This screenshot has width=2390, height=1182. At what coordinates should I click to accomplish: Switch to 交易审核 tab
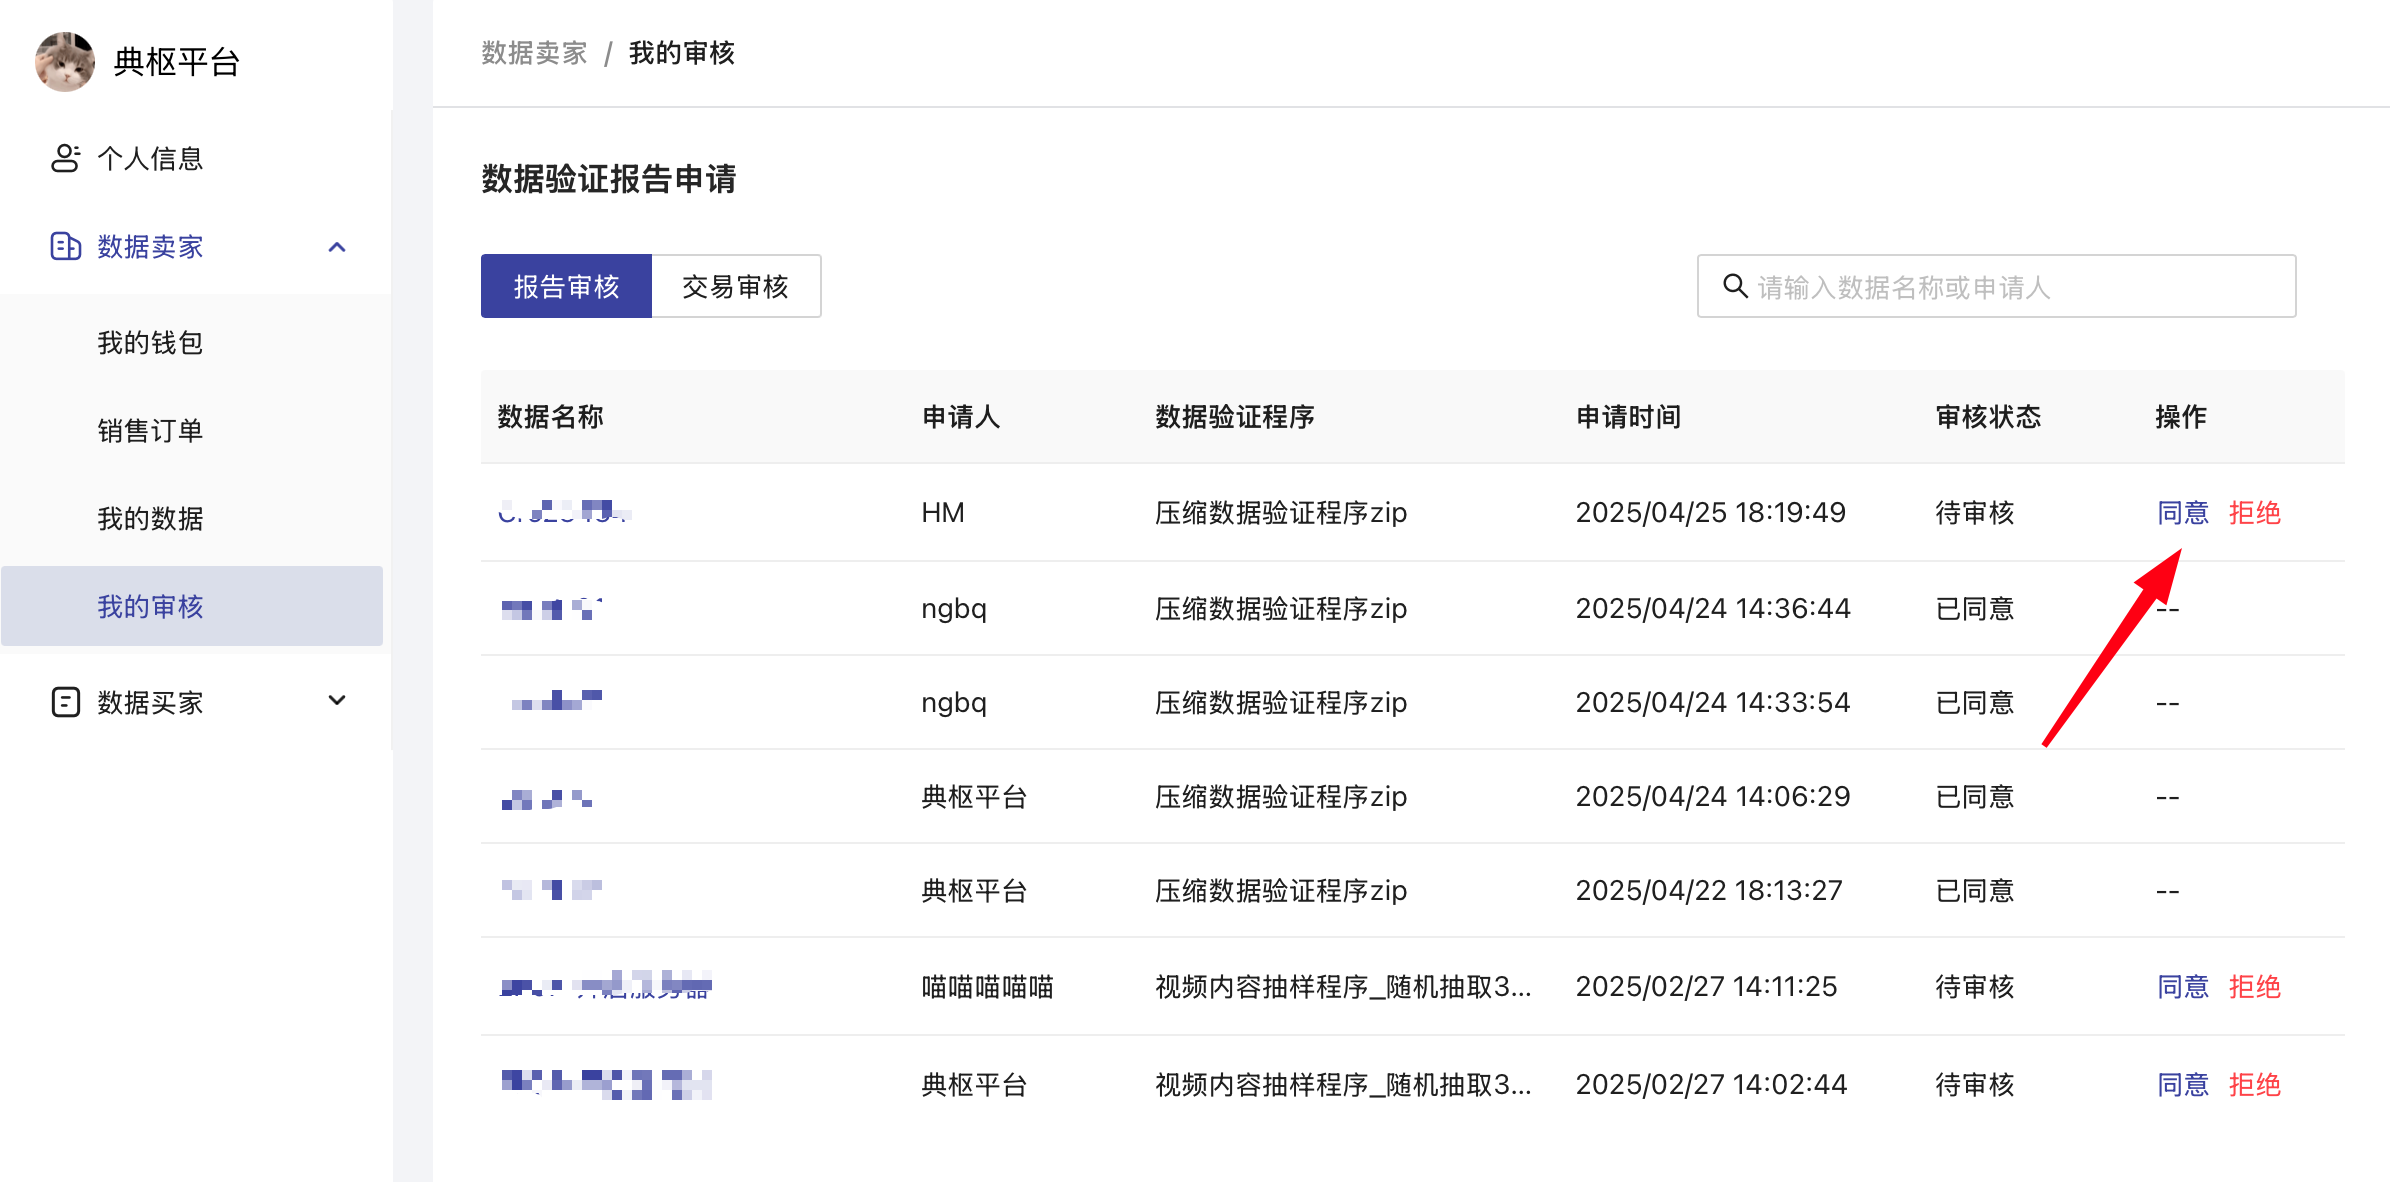coord(736,287)
